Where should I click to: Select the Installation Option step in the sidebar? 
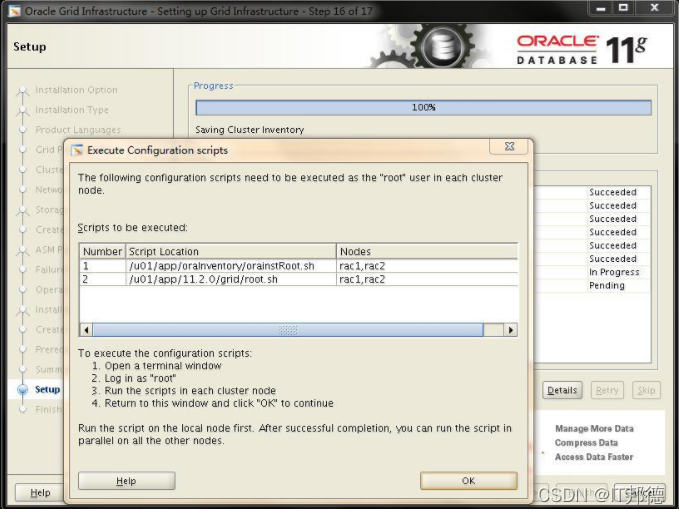coord(76,90)
